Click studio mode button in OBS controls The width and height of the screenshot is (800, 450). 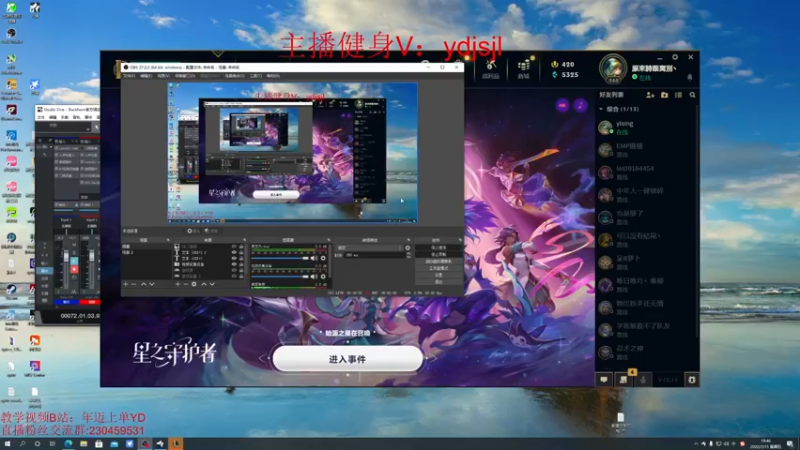[x=438, y=268]
